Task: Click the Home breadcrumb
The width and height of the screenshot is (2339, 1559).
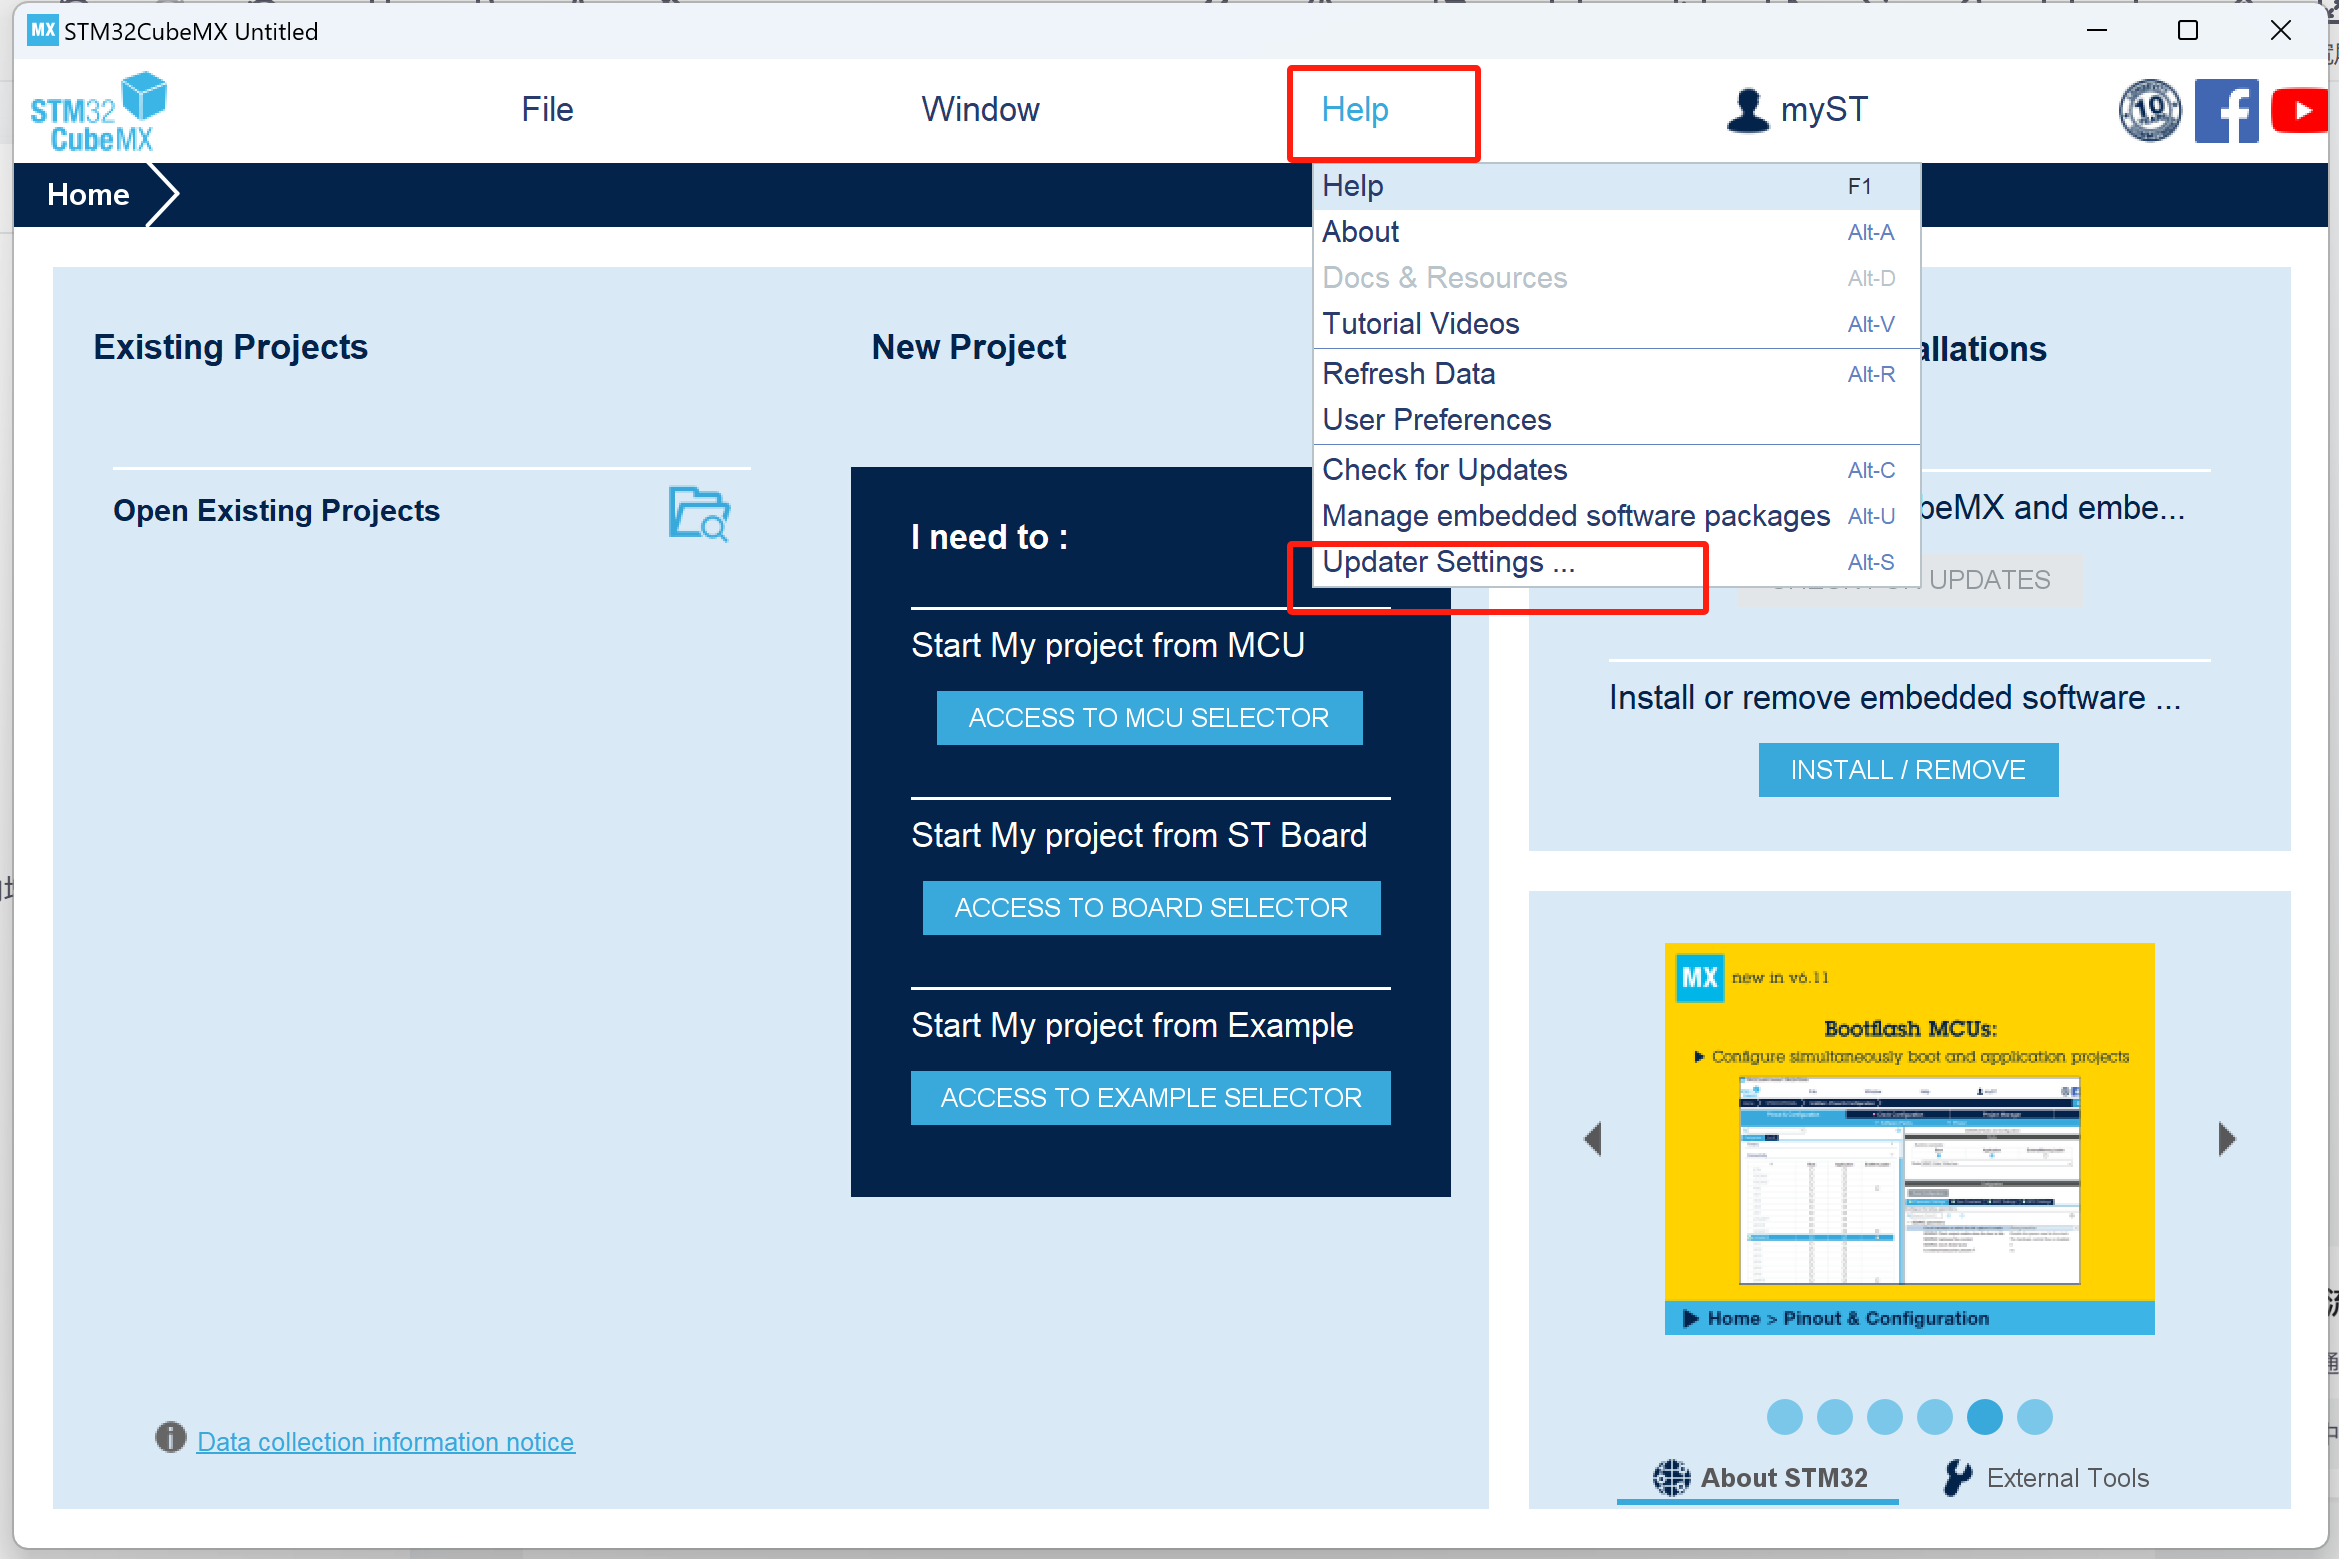Action: 88,194
